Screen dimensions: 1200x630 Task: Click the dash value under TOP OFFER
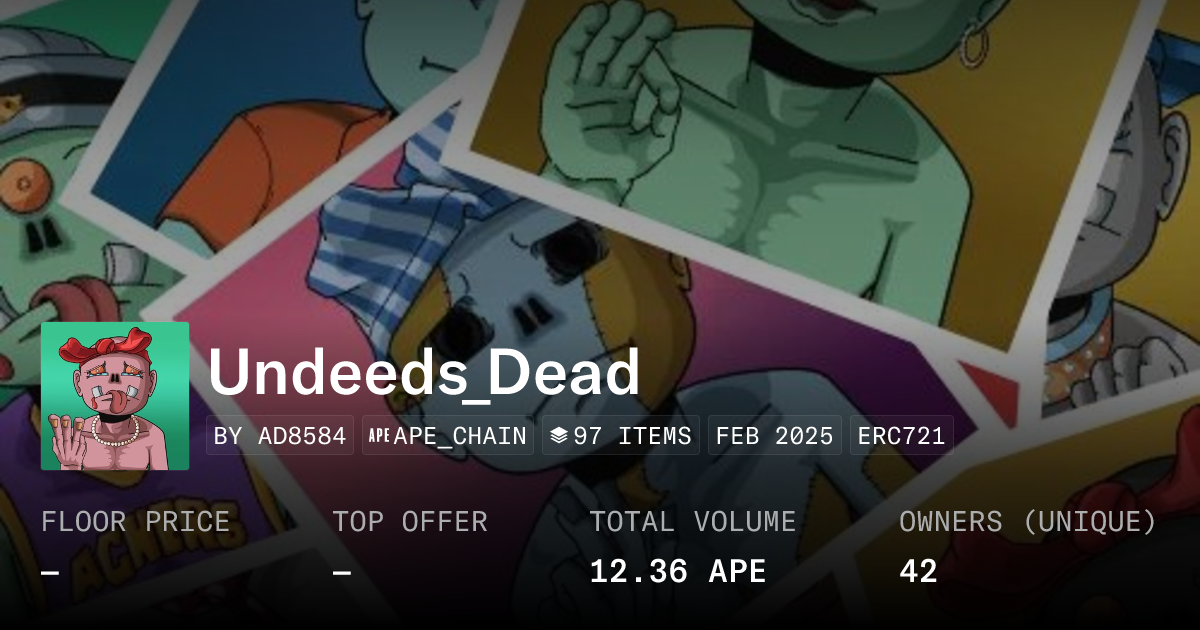point(342,572)
